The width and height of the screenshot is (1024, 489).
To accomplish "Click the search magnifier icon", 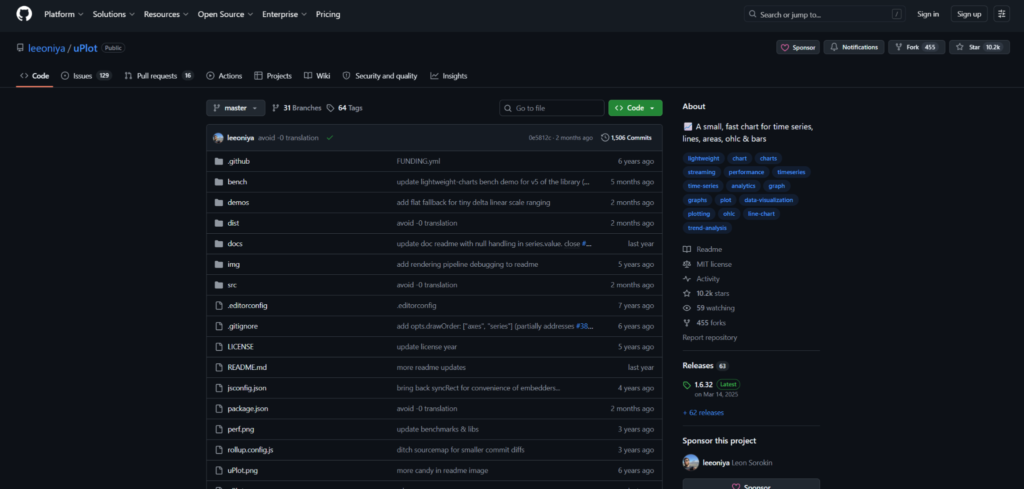I will [x=753, y=14].
